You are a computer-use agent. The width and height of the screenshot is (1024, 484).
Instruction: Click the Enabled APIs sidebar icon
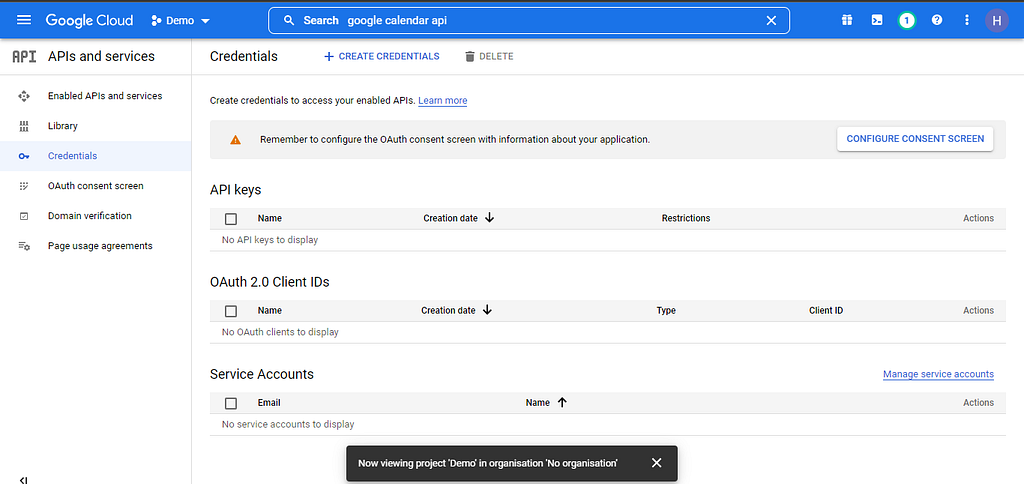(x=24, y=96)
